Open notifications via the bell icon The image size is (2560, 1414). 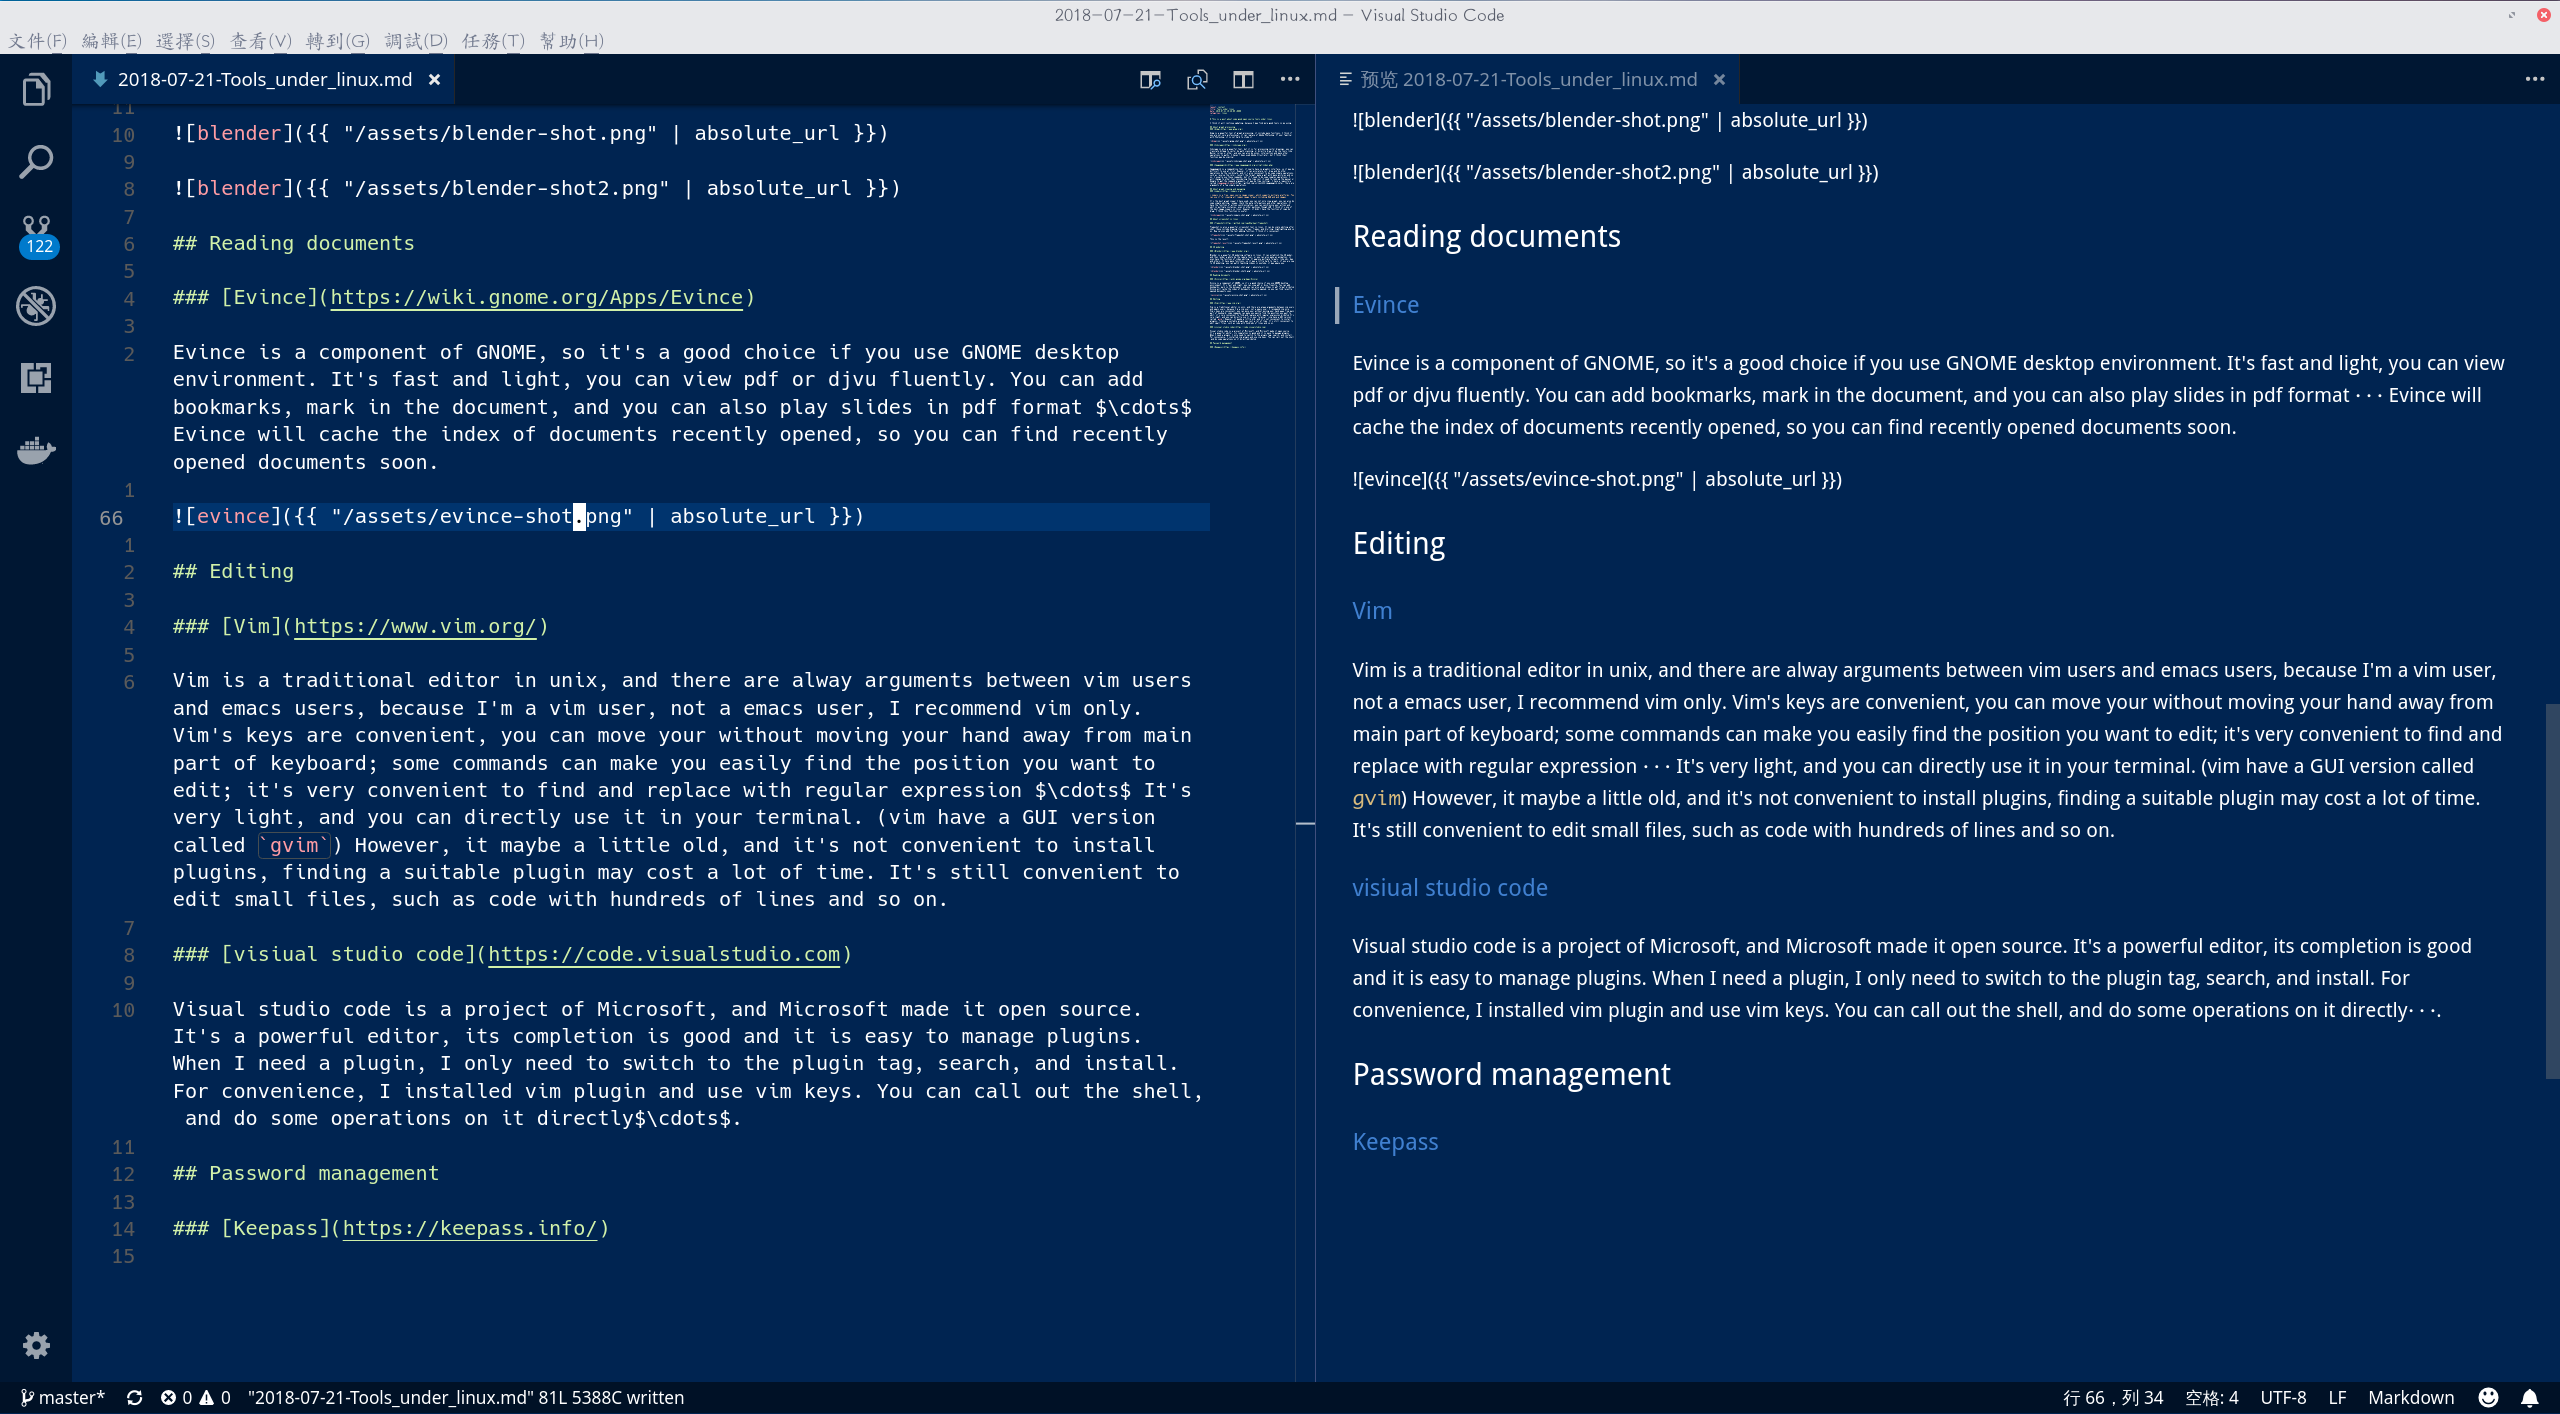pos(2530,1398)
